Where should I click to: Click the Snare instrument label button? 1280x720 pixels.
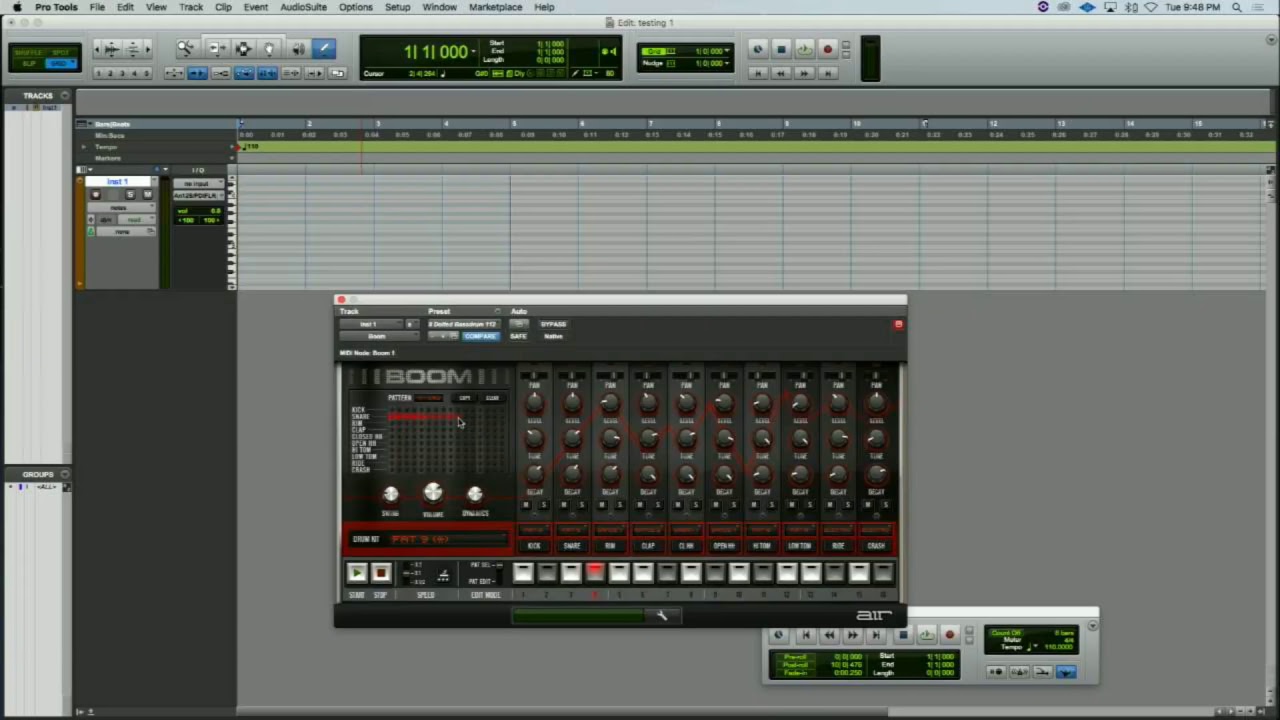[572, 546]
